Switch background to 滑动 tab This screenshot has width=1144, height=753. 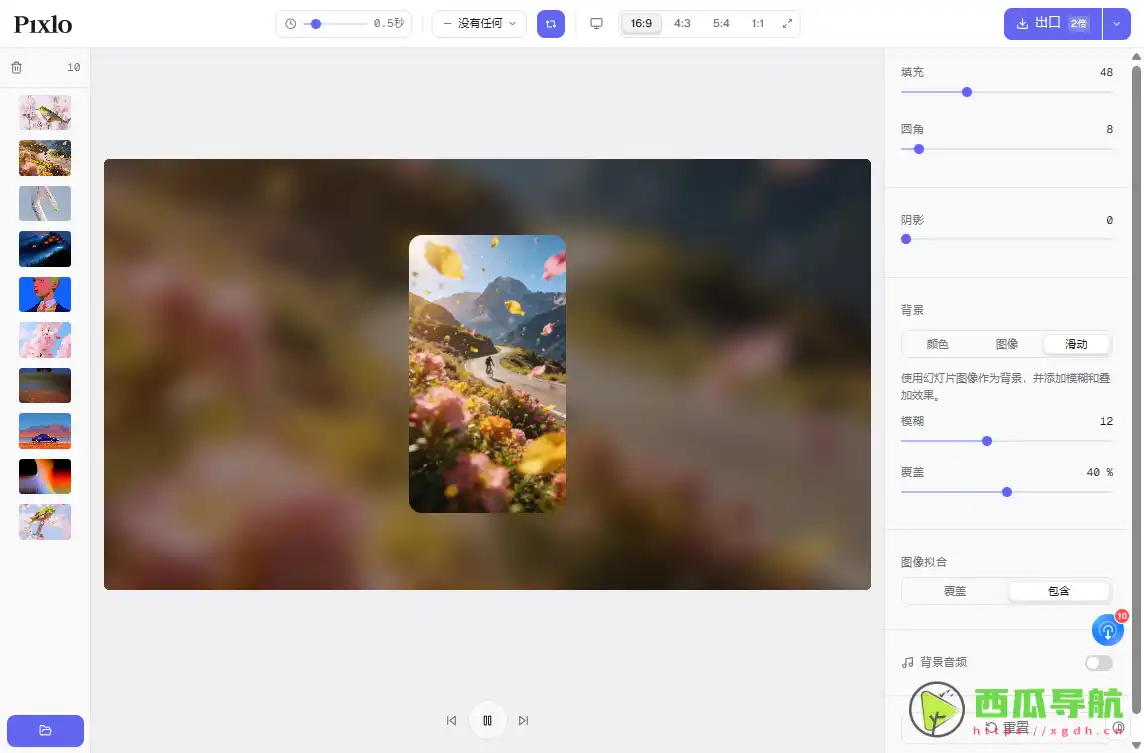pyautogui.click(x=1076, y=344)
